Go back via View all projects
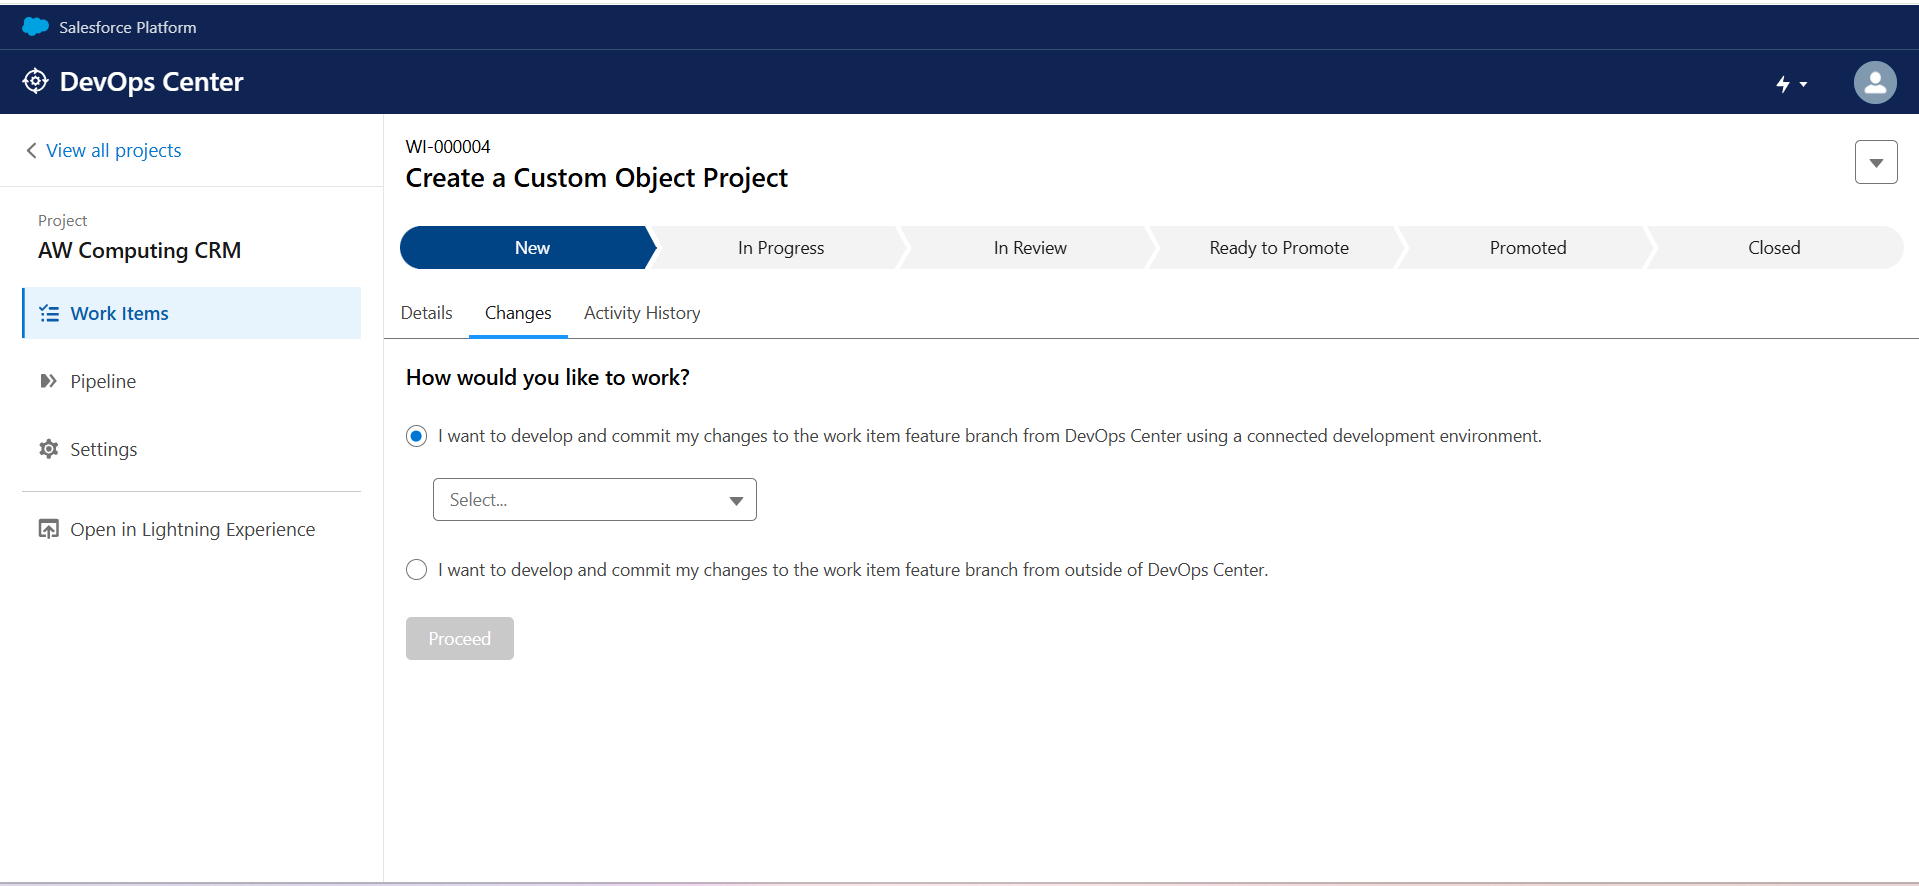1919x886 pixels. [x=113, y=150]
